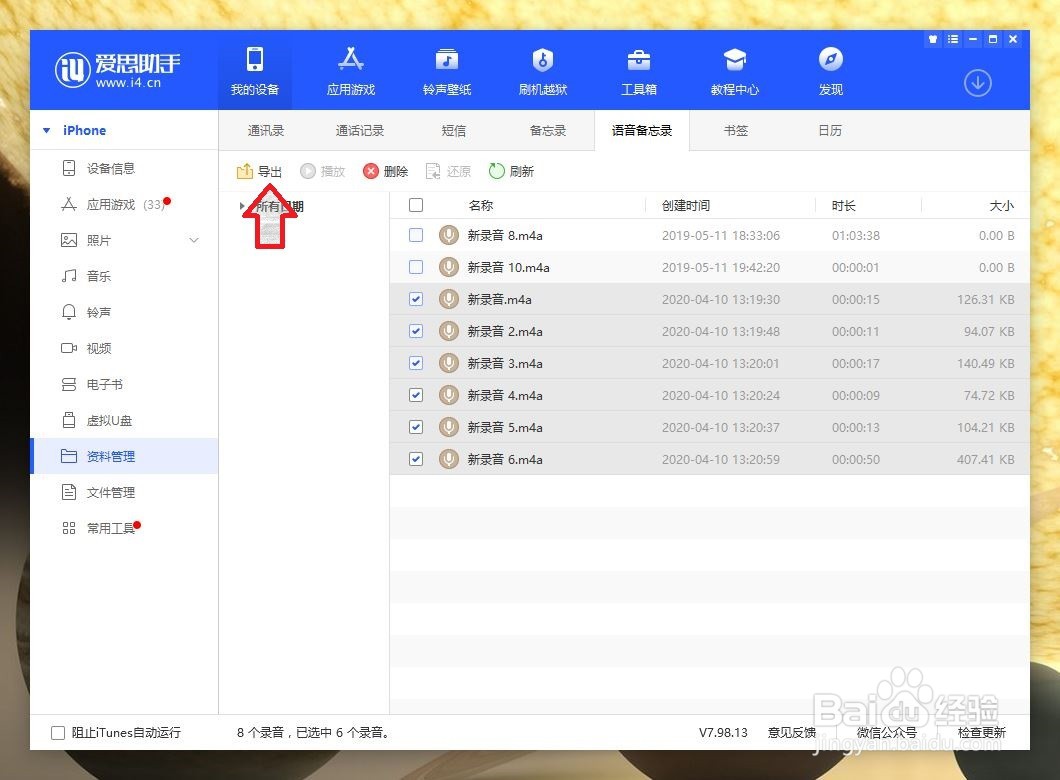
Task: Enable 阻止iTunes自动运行 at bottom left
Action: 57,732
